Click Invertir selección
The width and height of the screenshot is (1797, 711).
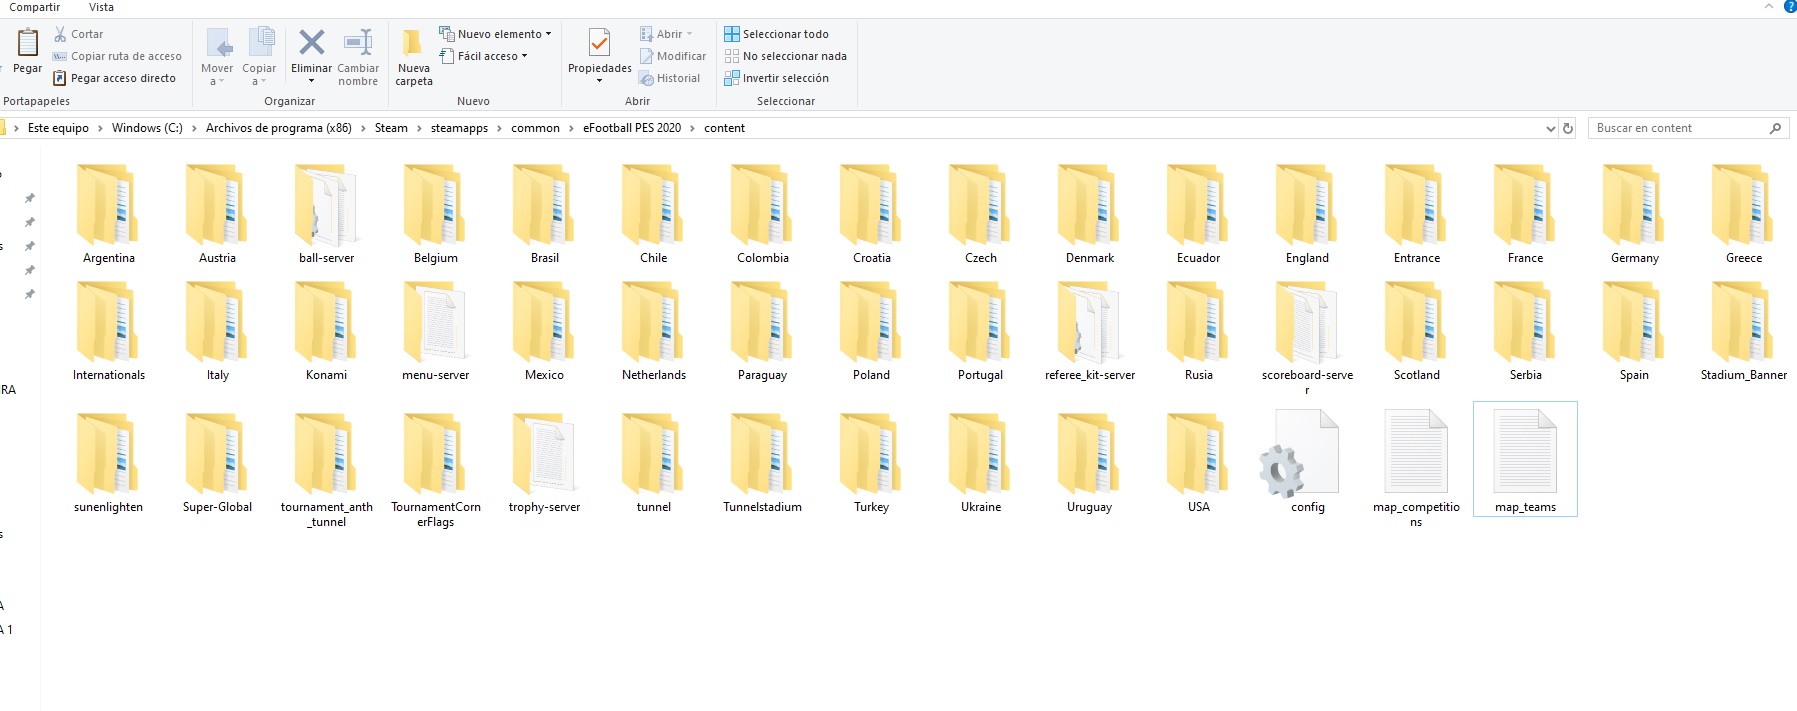[x=777, y=78]
